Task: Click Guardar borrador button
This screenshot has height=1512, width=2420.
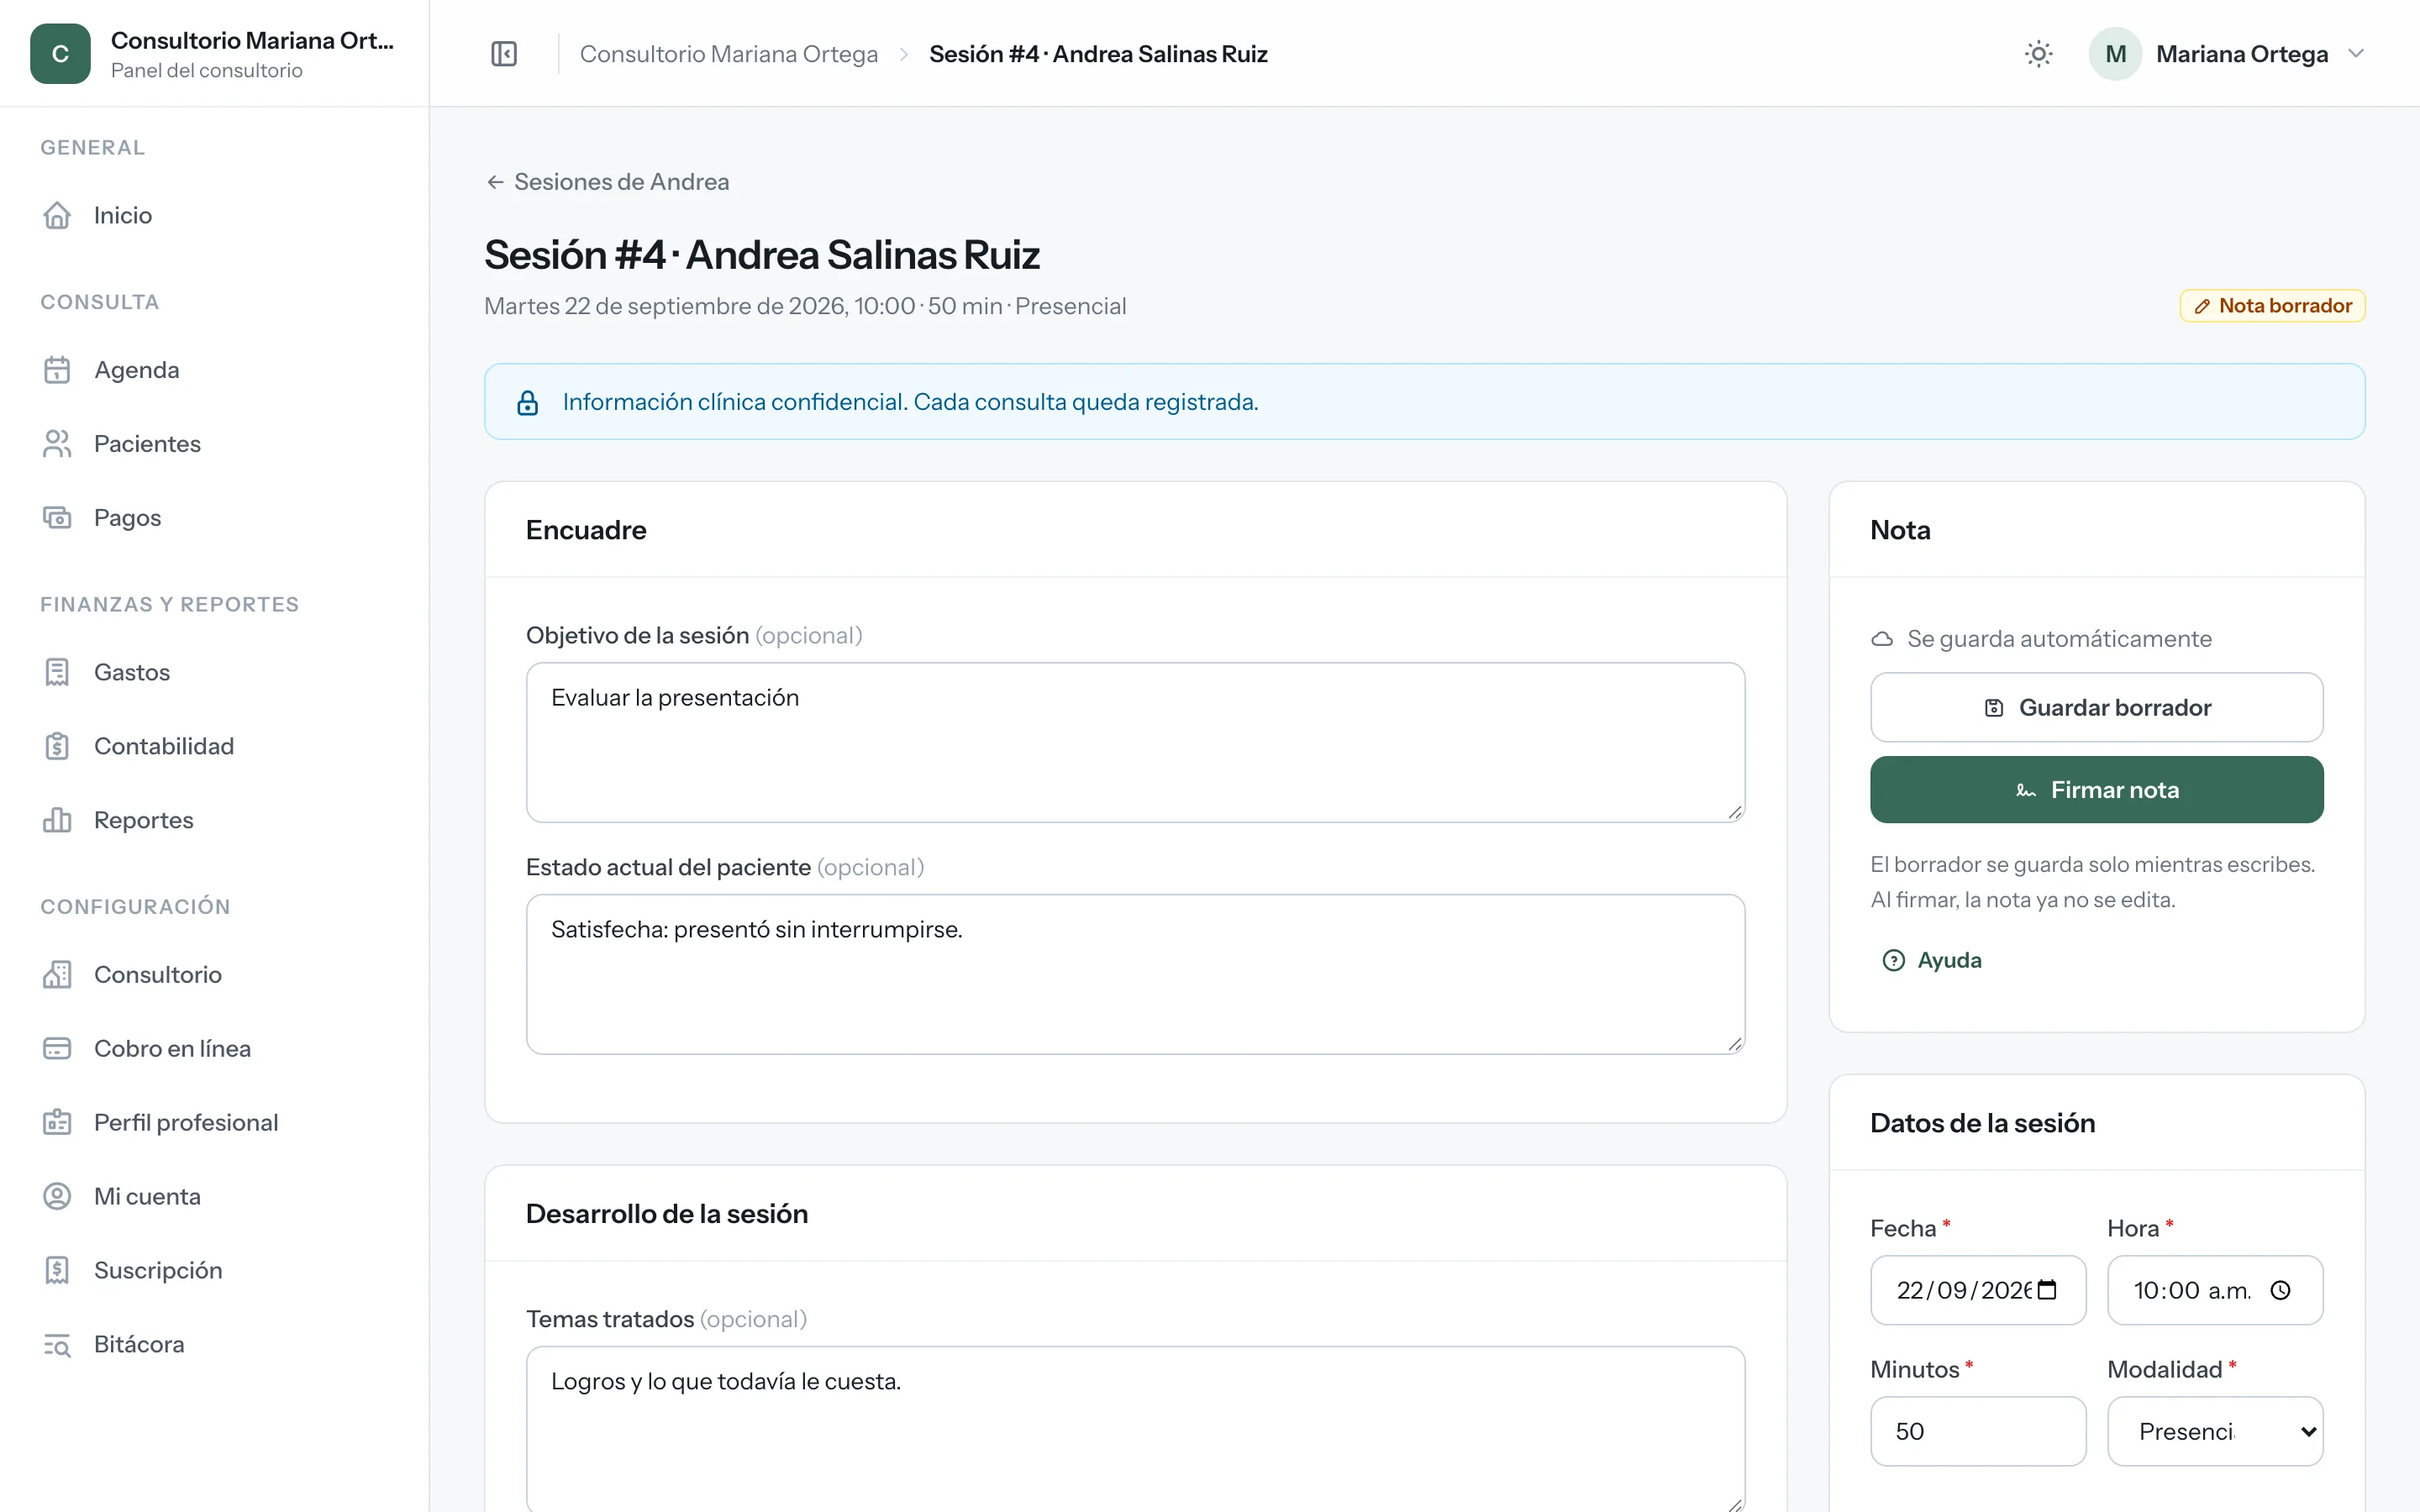Action: coord(2096,707)
